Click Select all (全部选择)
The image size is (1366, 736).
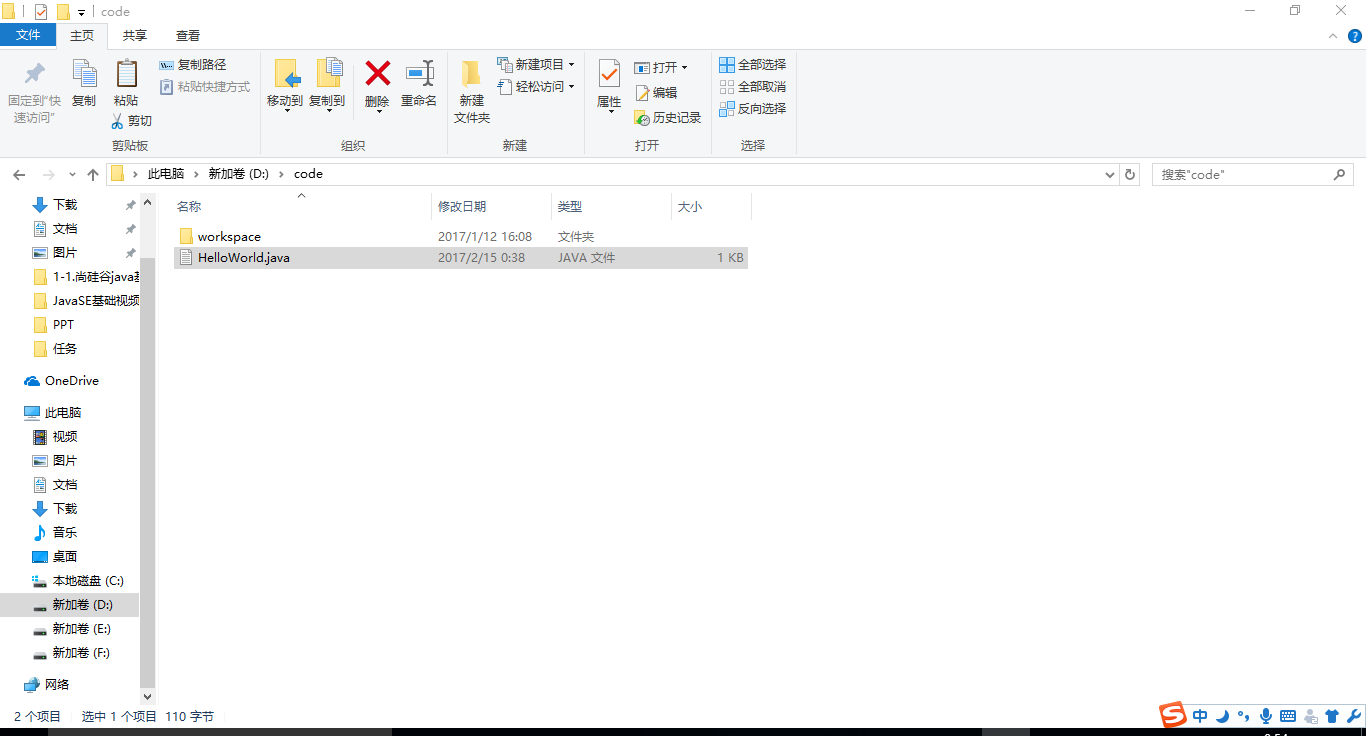click(x=753, y=65)
